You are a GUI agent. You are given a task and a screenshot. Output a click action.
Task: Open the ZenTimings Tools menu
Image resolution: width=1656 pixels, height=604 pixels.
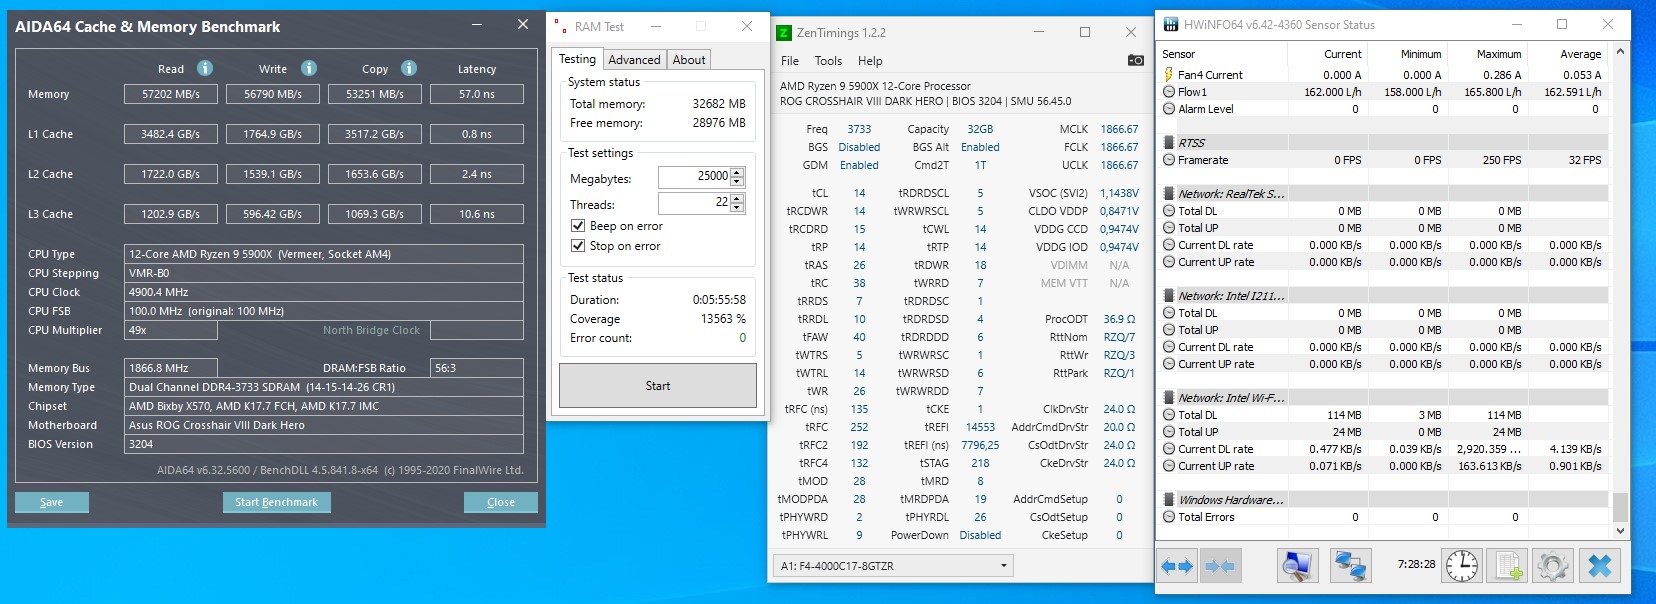click(828, 61)
